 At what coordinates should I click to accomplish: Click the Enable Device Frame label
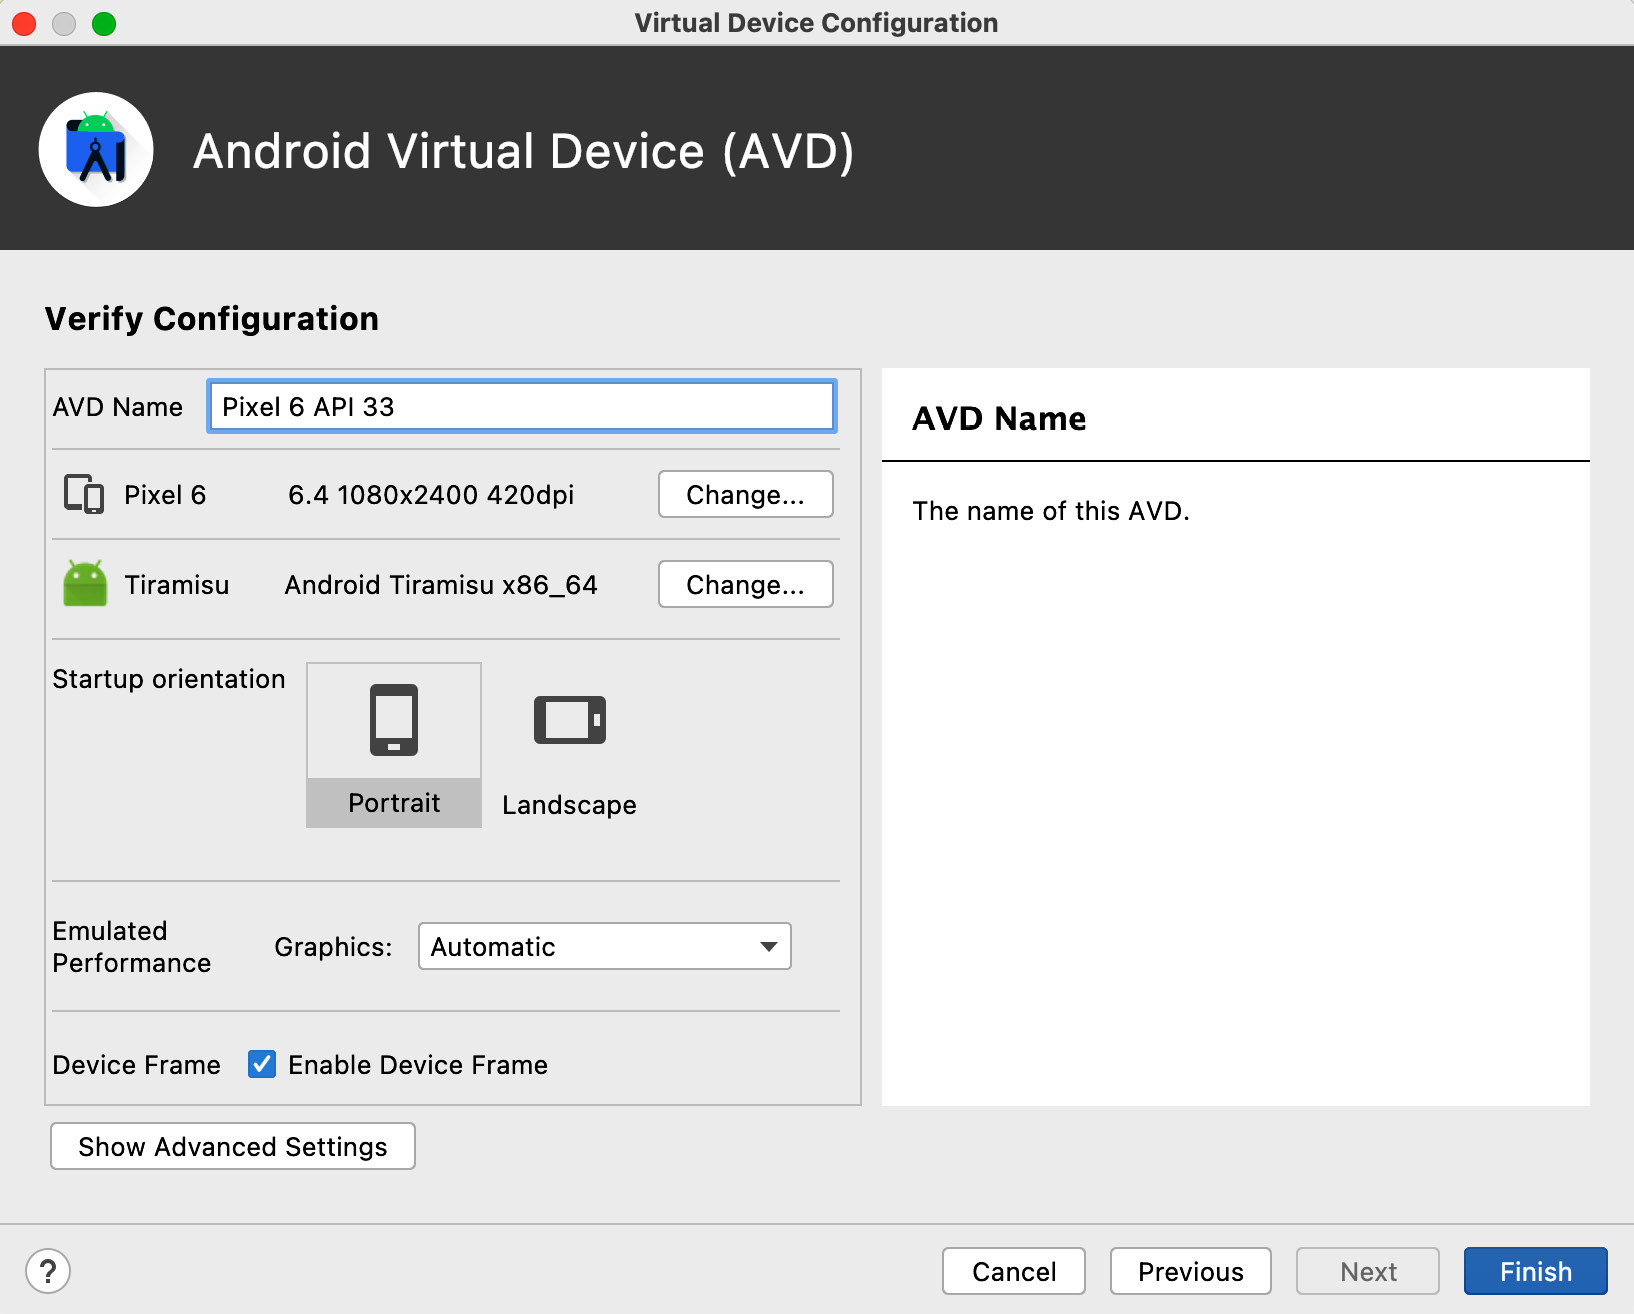[x=418, y=1065]
